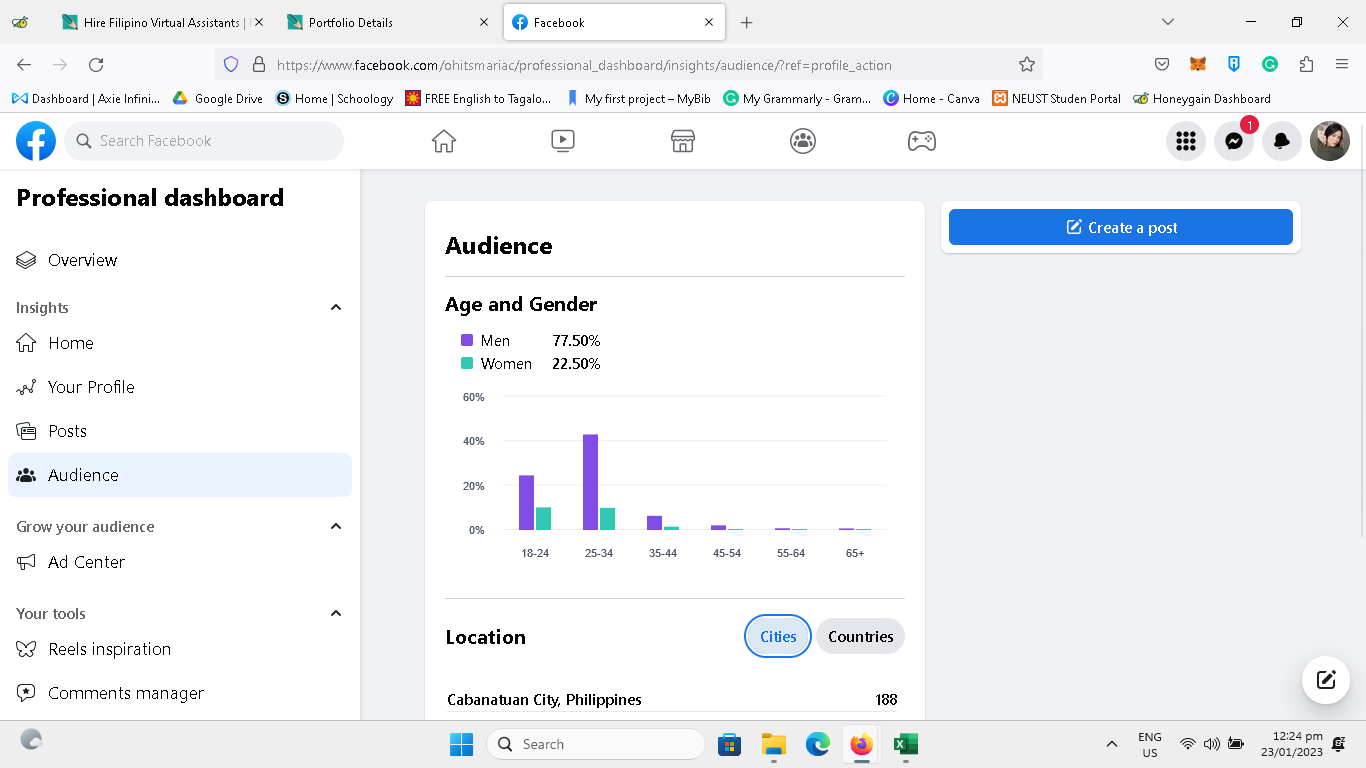
Task: Collapse the Grow your audience section
Action: pyautogui.click(x=336, y=527)
